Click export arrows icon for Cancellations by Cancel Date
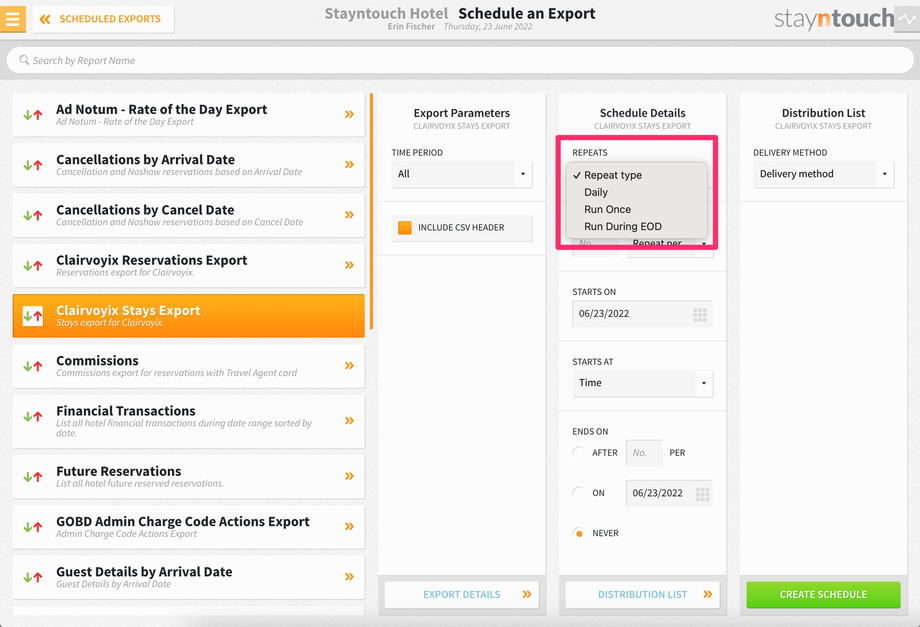The height and width of the screenshot is (627, 920). (x=33, y=215)
